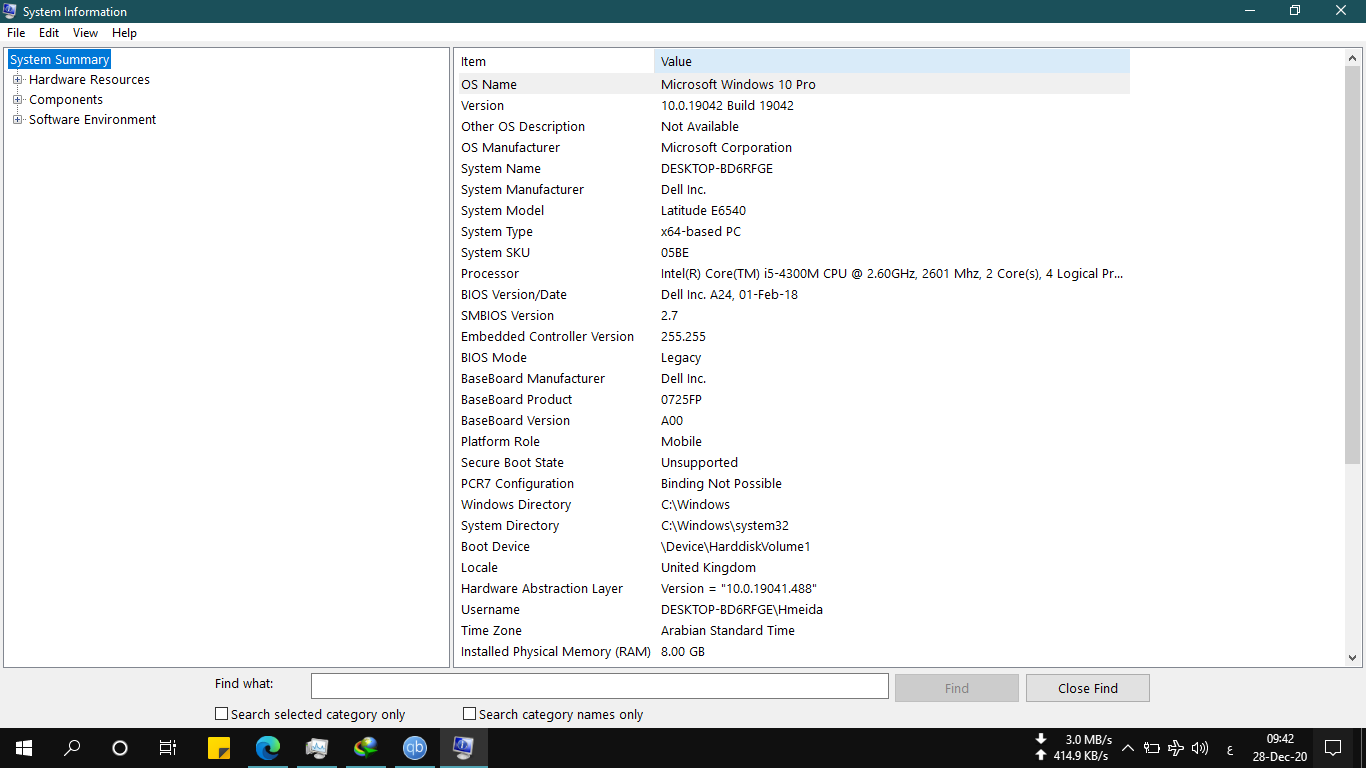Enable Search selected category only
The width and height of the screenshot is (1366, 768).
222,714
